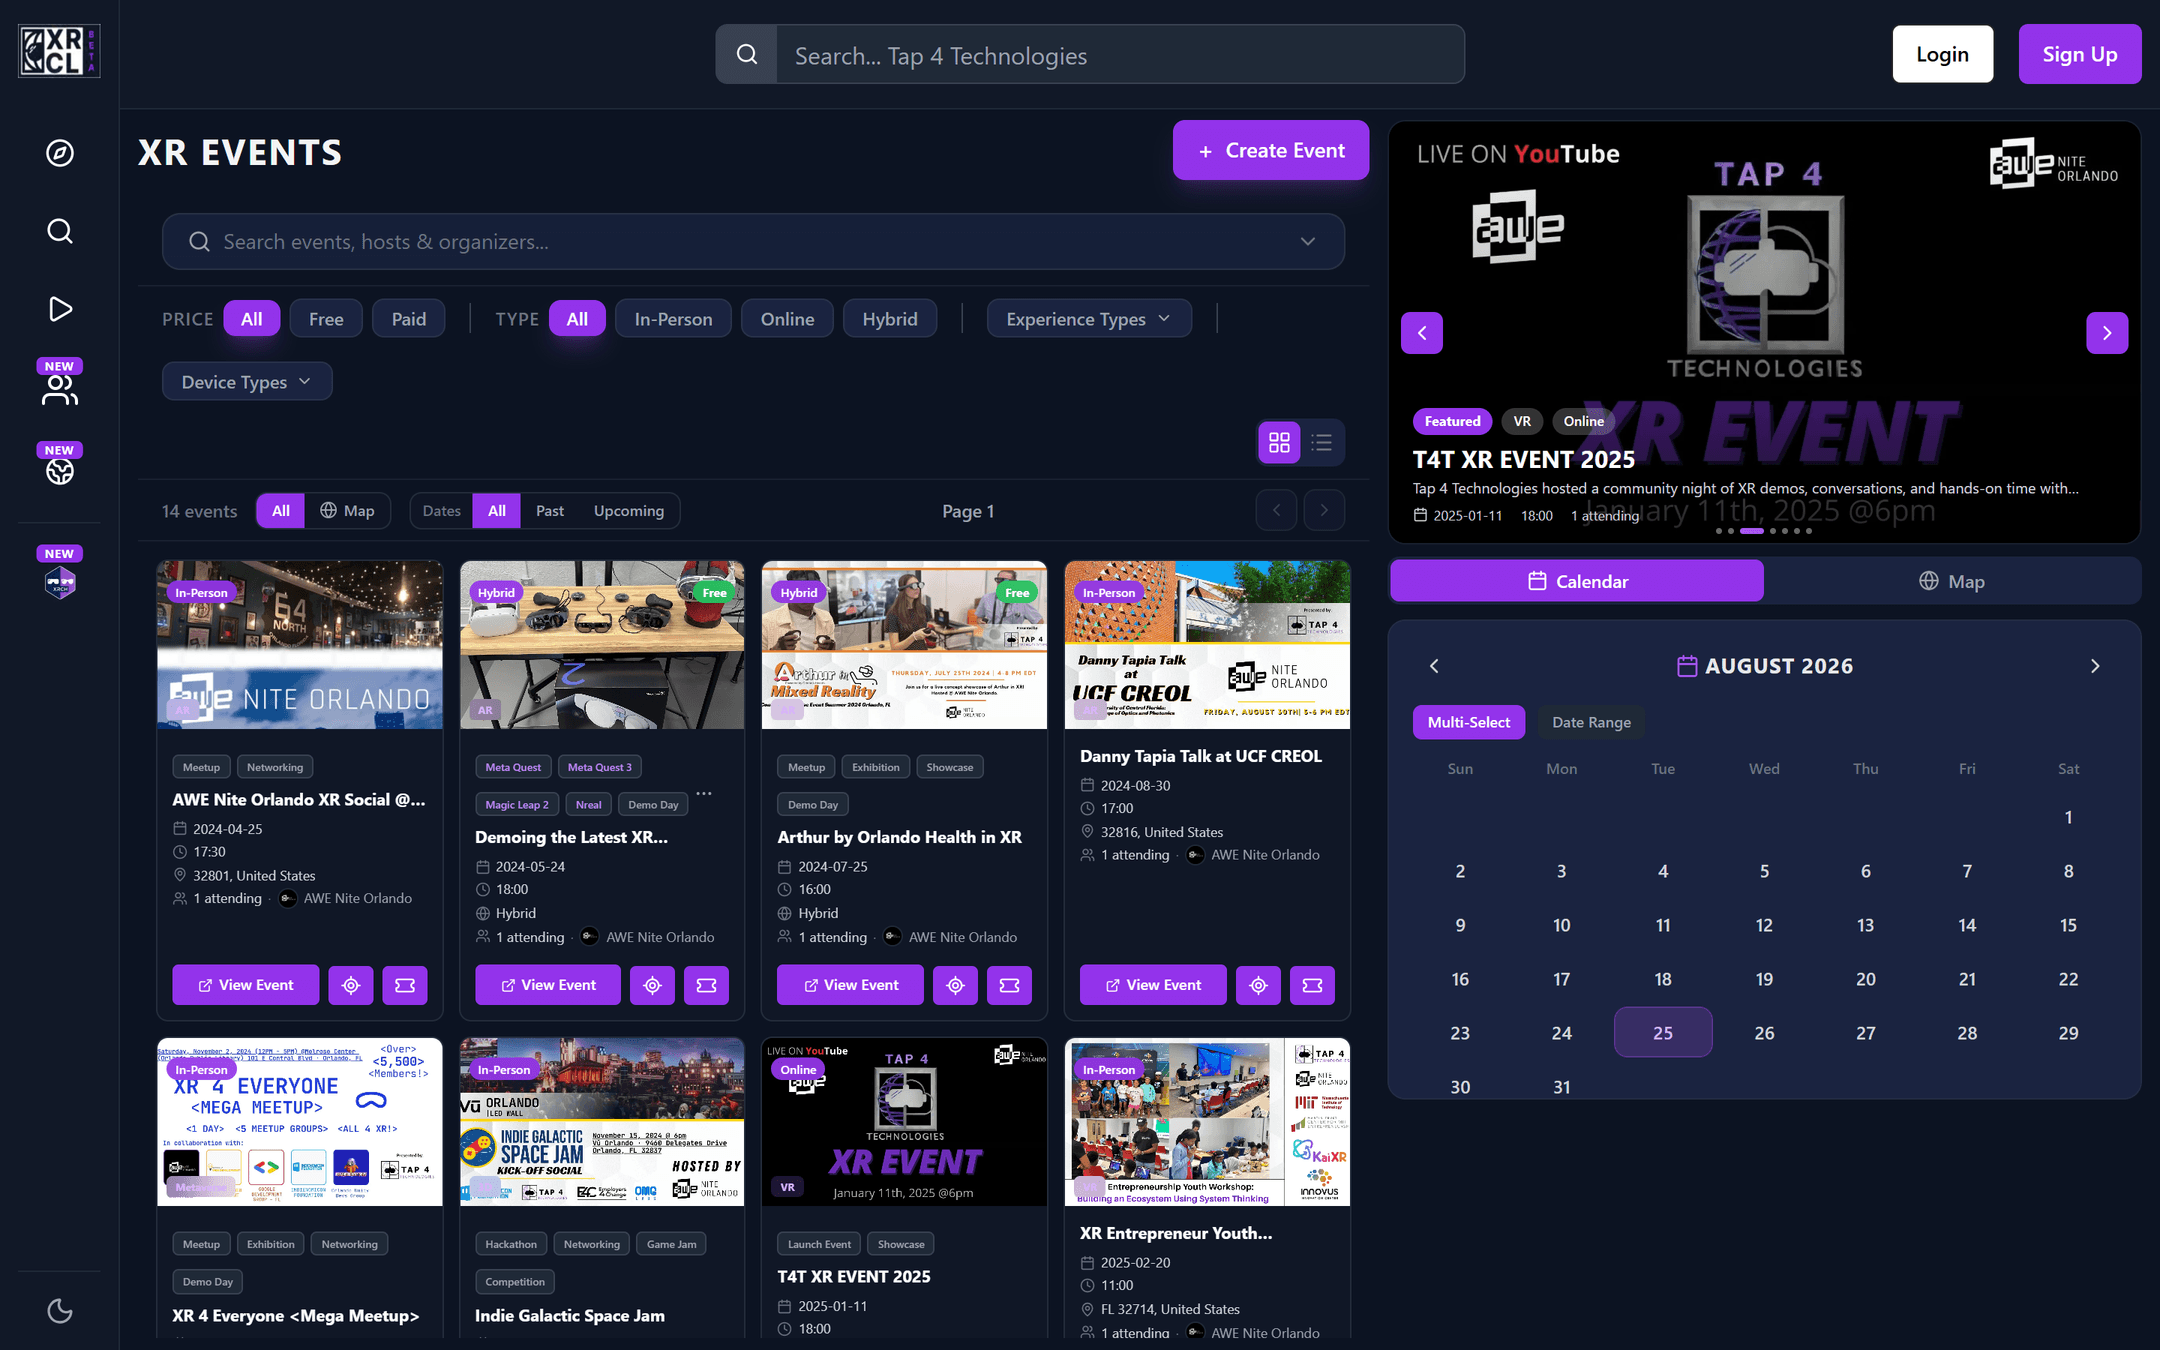
Task: View Event for AWE Nite Orlando XR Social
Action: (x=246, y=985)
